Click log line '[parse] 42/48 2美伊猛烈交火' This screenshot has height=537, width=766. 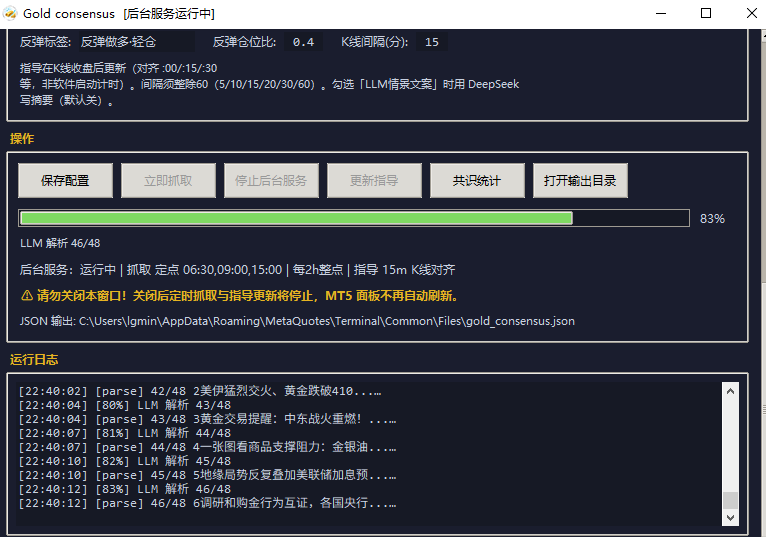pyautogui.click(x=200, y=391)
